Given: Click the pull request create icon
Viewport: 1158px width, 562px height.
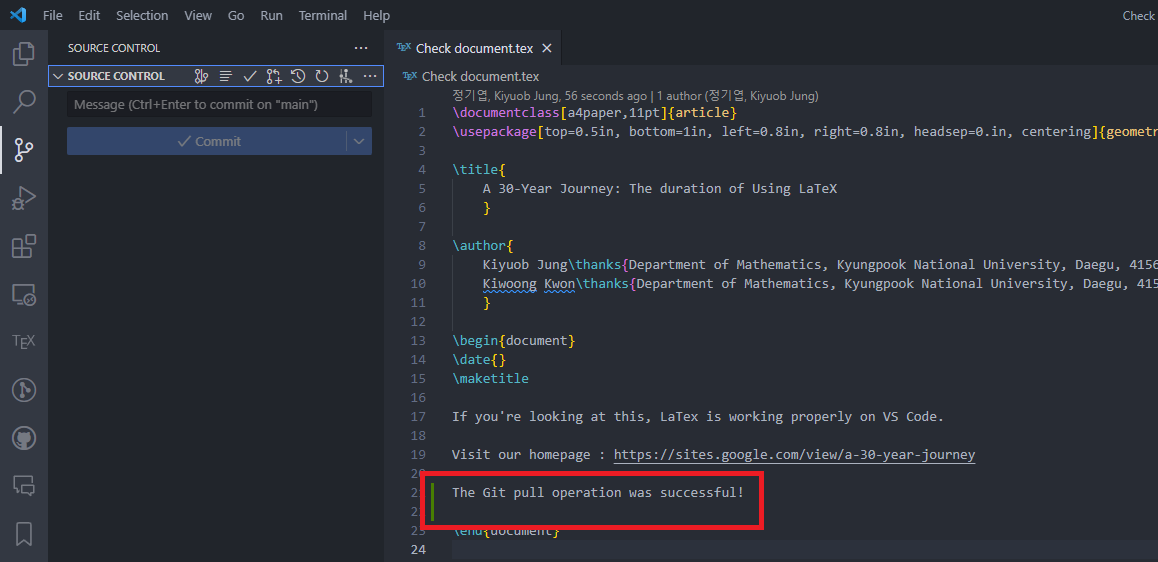Looking at the screenshot, I should tap(274, 76).
